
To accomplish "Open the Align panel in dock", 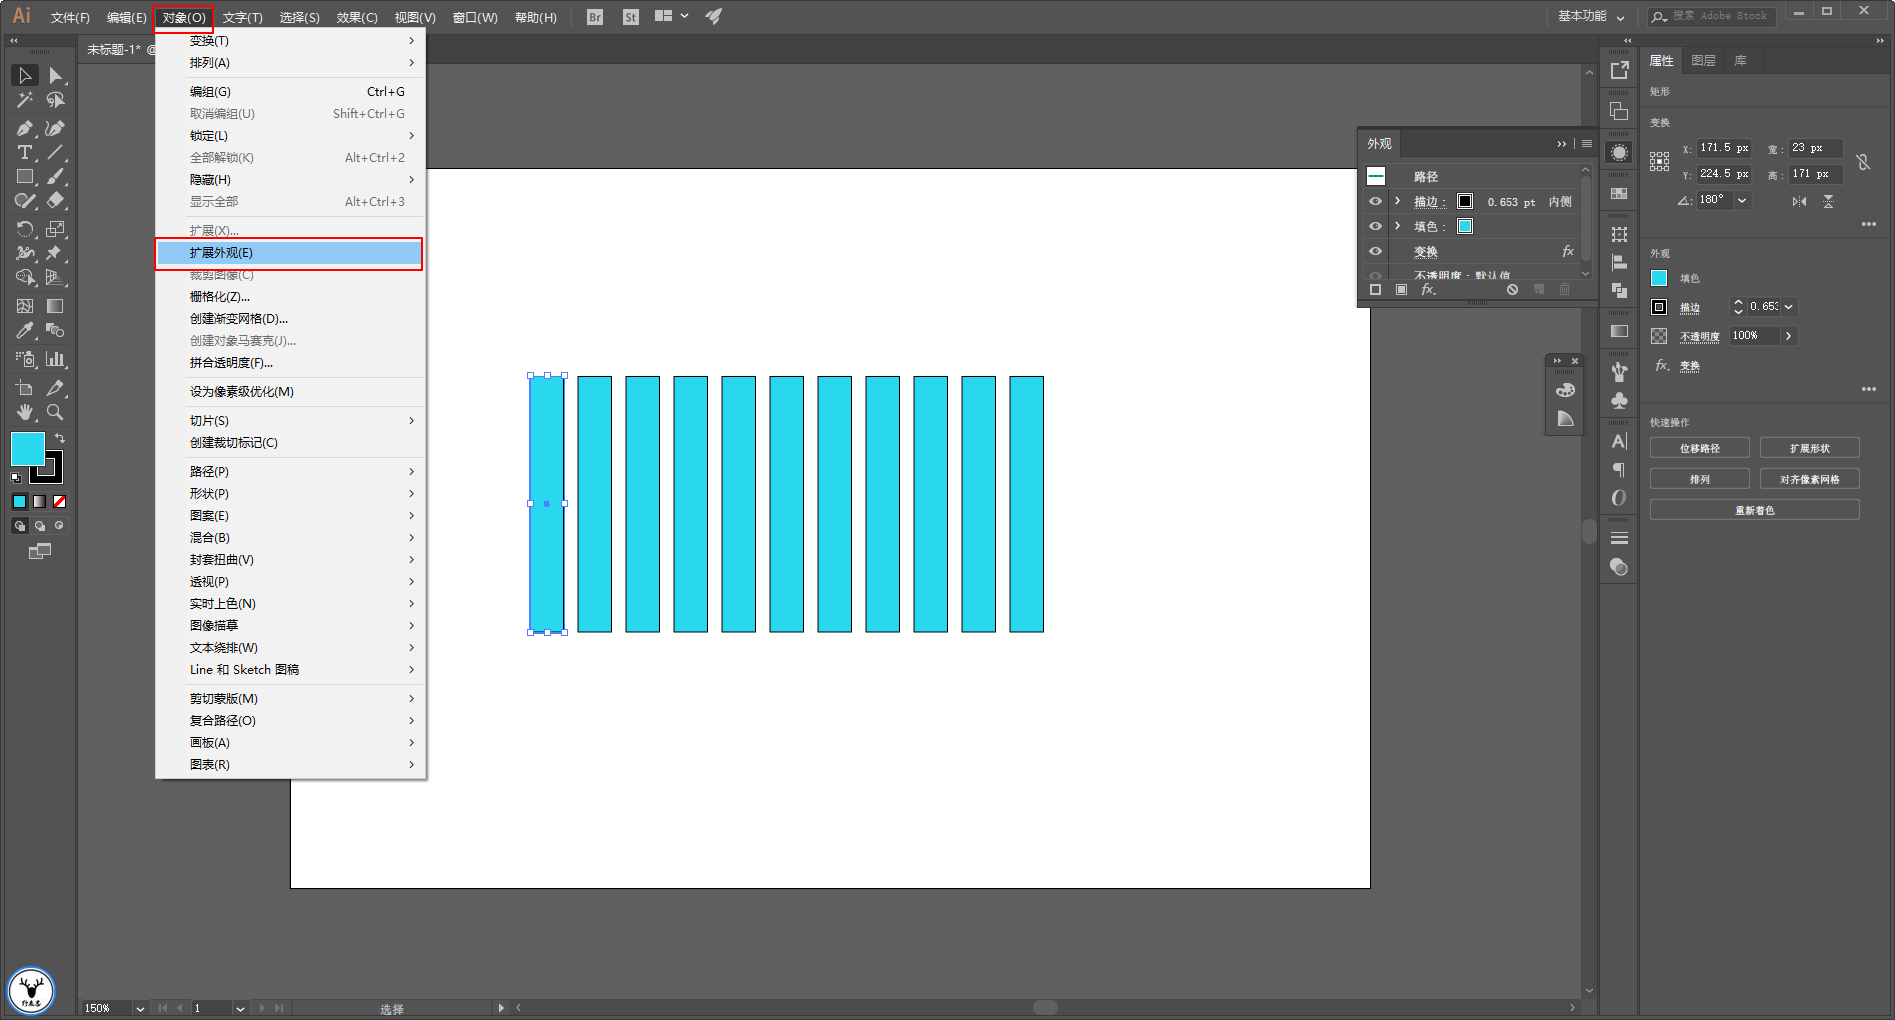I will tap(1619, 263).
